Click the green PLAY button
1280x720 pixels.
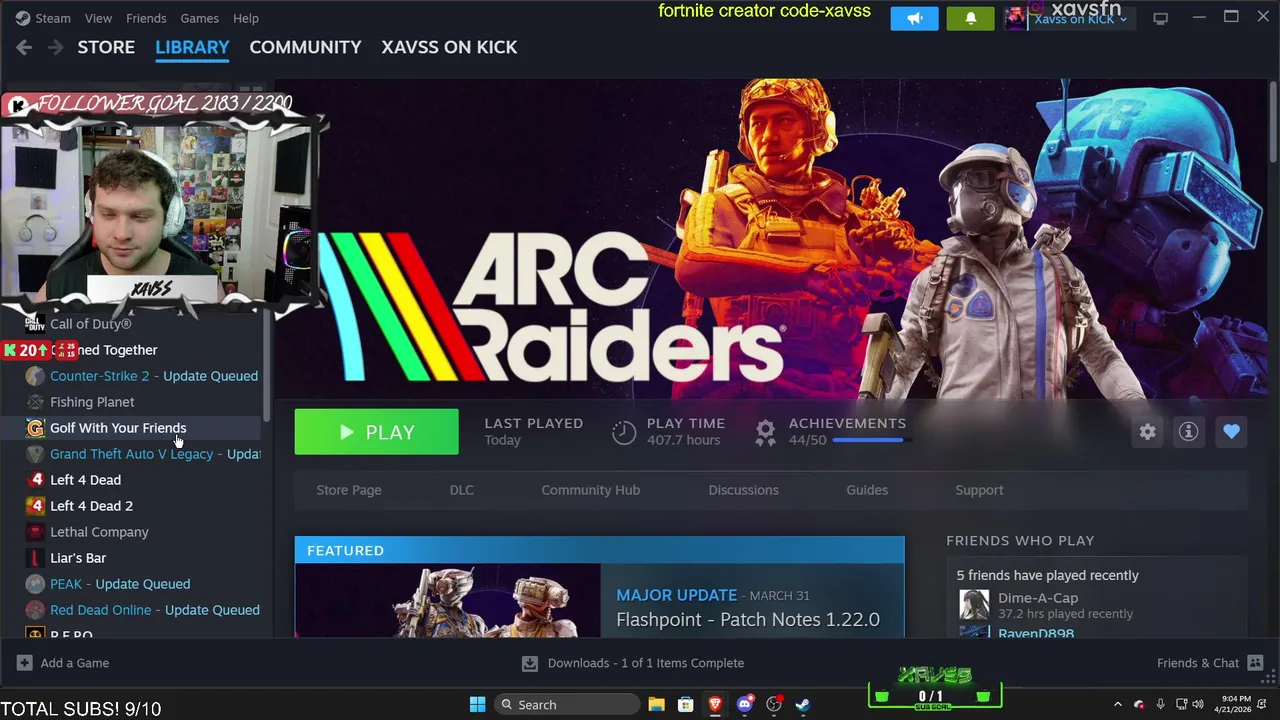[376, 432]
